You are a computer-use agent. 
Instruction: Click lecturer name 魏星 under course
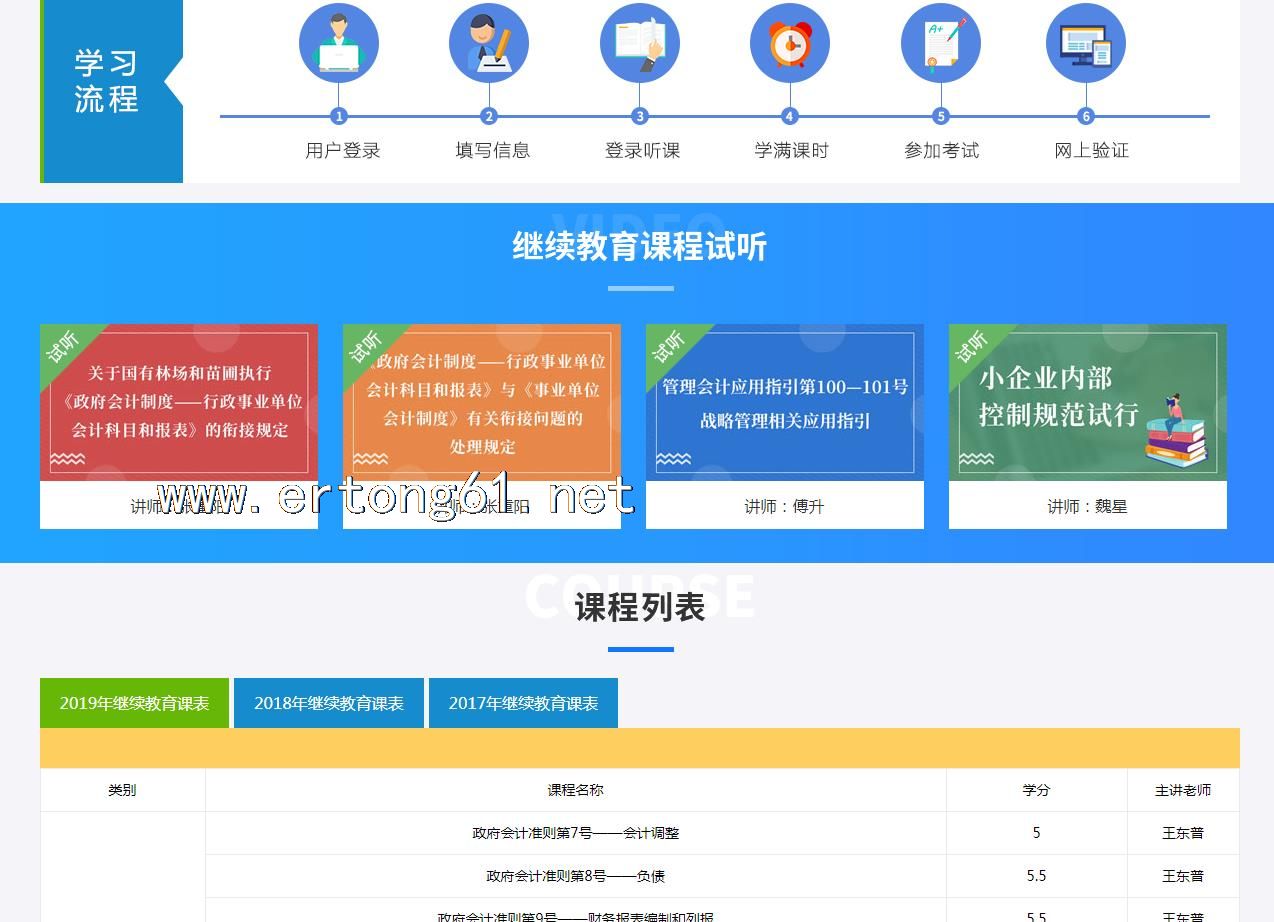[1087, 506]
